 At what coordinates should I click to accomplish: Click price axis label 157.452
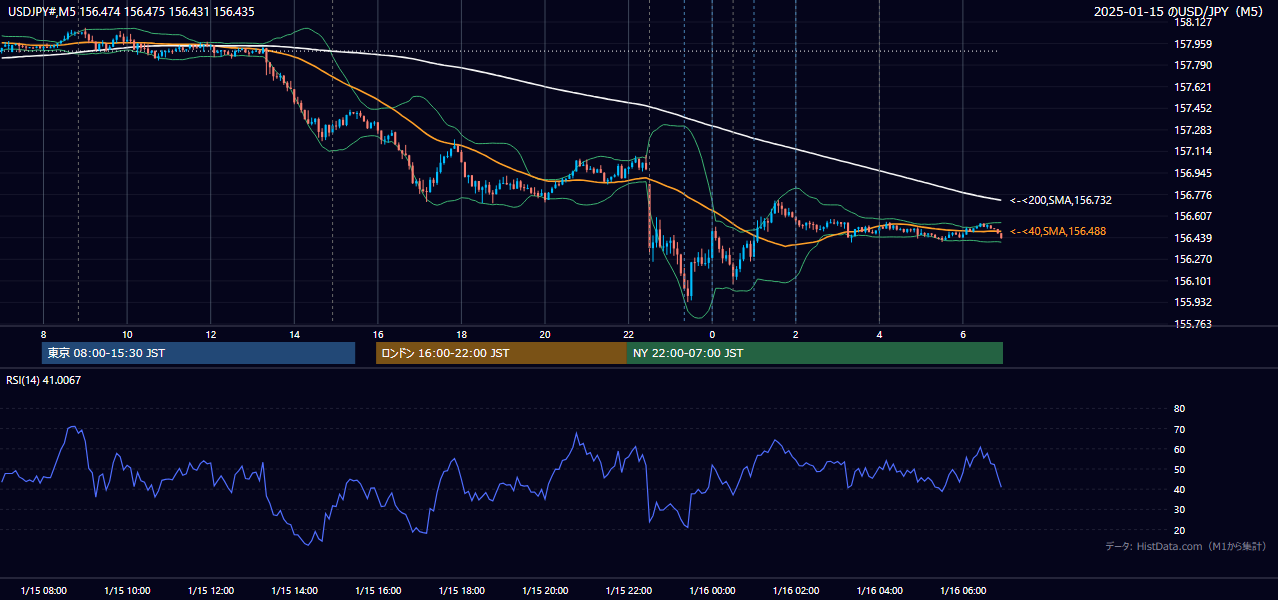point(1193,108)
